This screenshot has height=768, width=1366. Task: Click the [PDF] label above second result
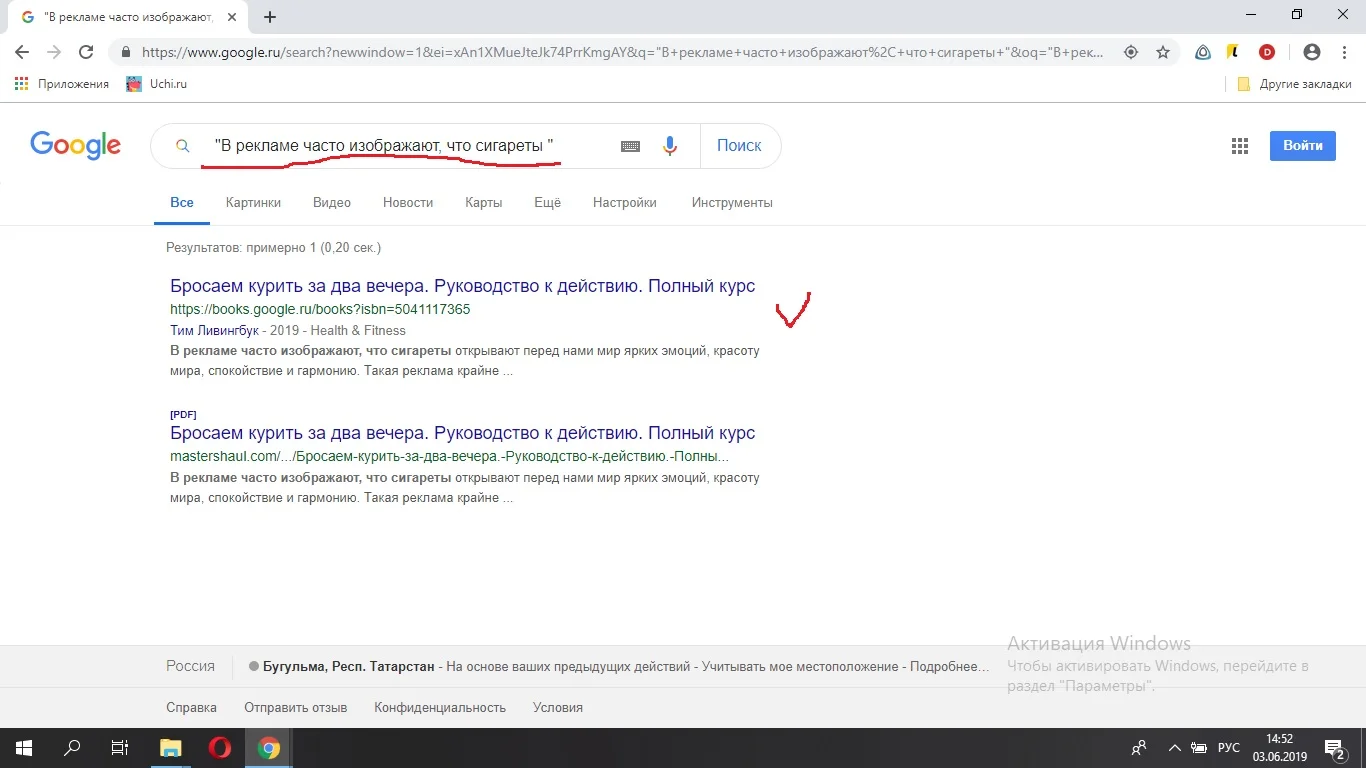click(183, 414)
